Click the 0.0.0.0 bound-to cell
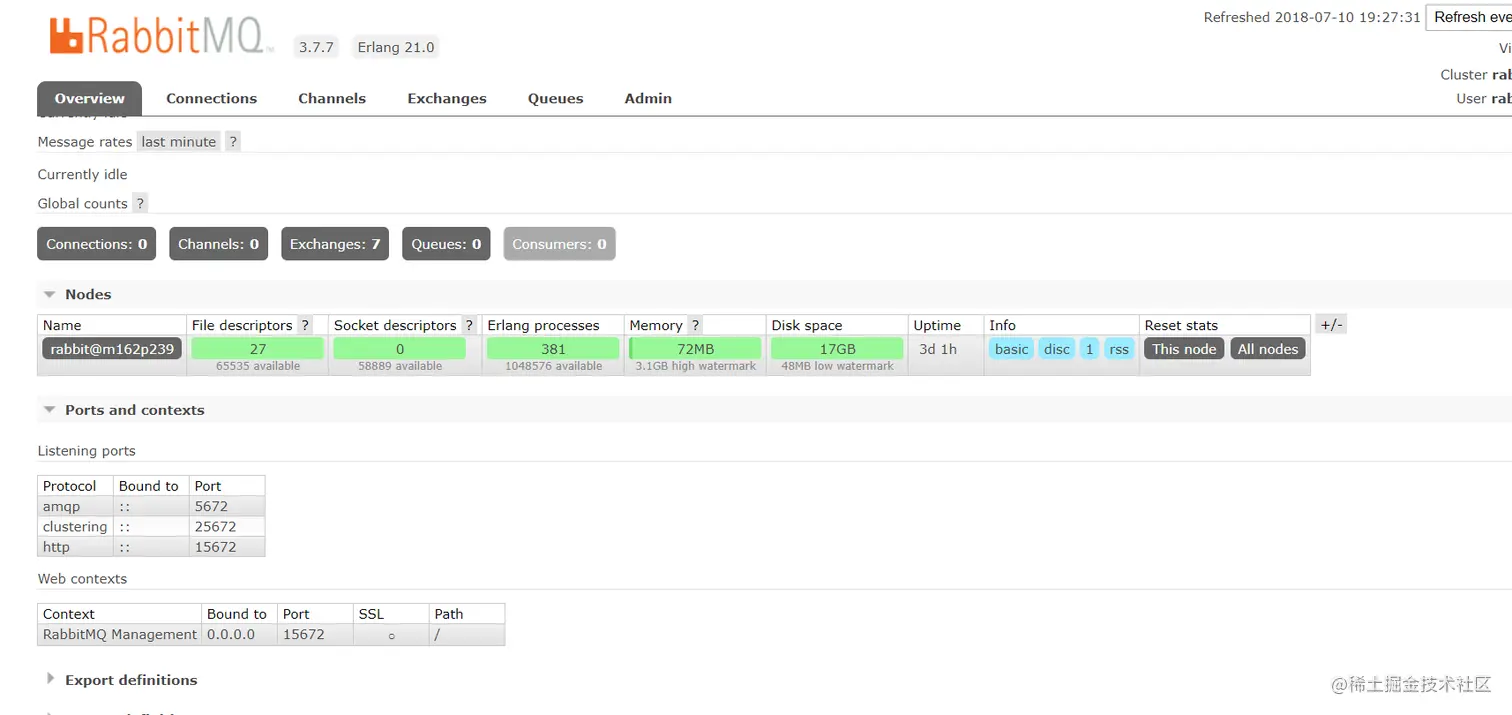Image resolution: width=1512 pixels, height=715 pixels. pyautogui.click(x=240, y=634)
